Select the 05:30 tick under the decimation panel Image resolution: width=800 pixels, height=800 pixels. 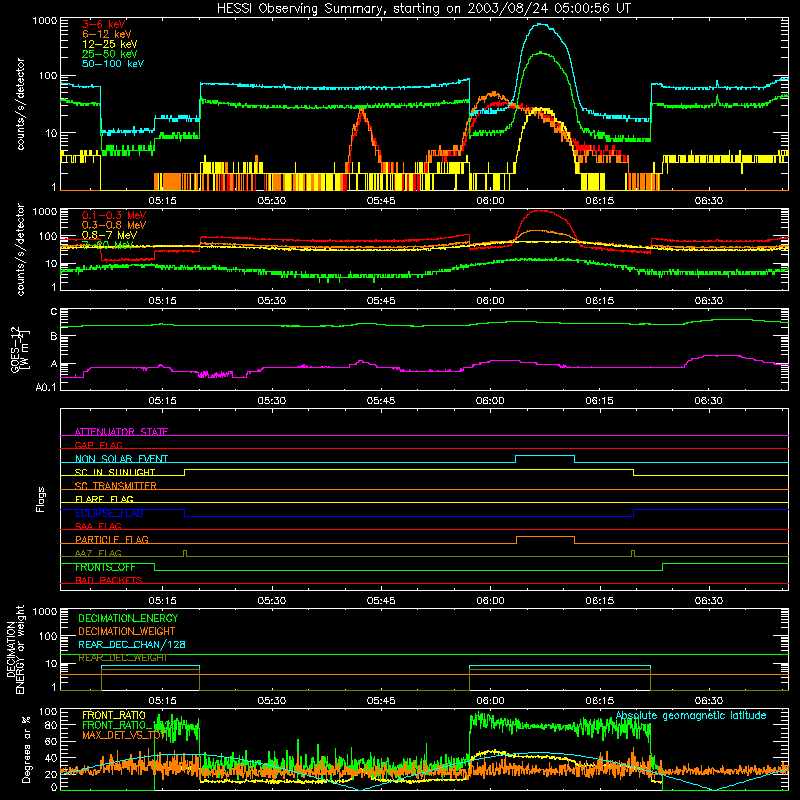271,700
